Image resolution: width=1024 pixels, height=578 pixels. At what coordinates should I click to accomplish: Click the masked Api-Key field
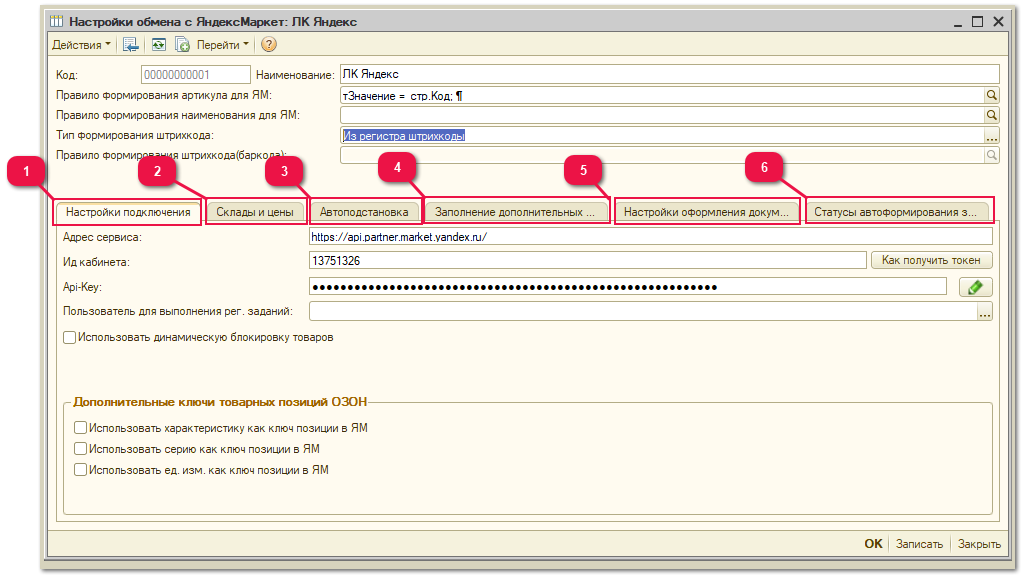click(628, 287)
